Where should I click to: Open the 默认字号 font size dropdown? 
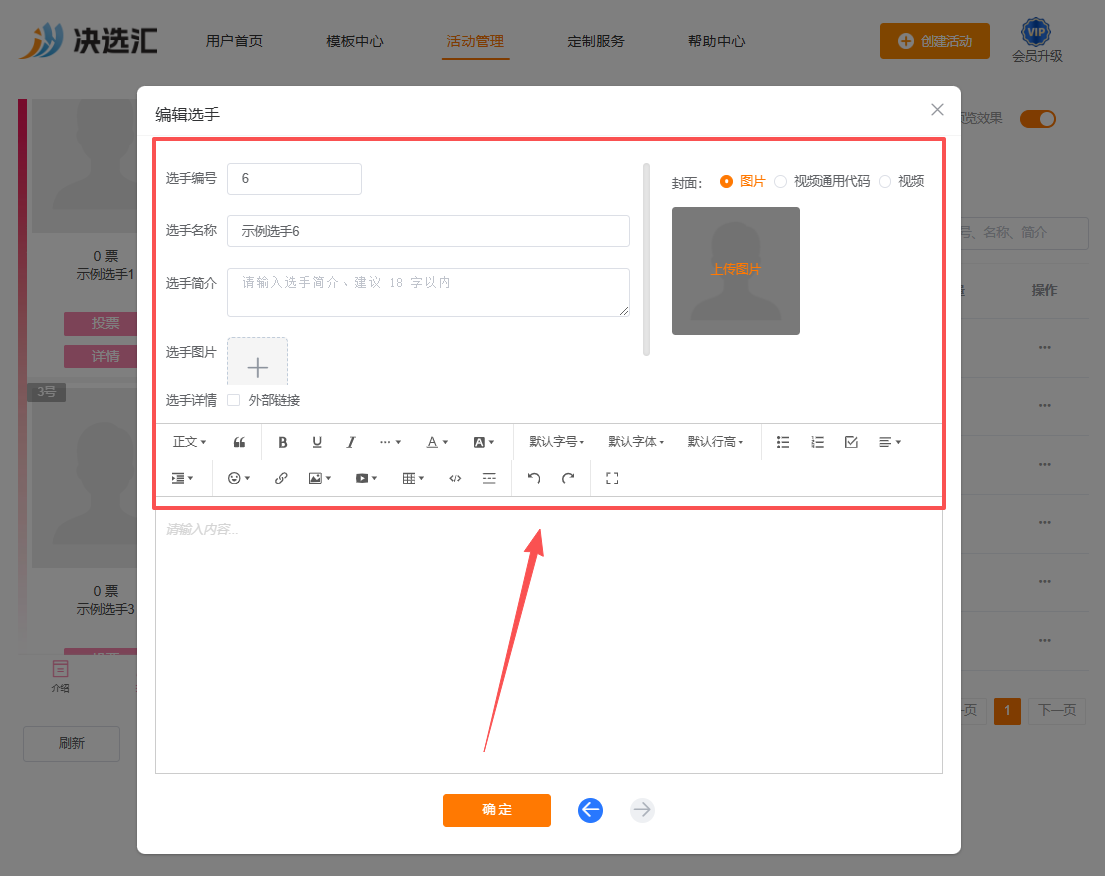click(557, 442)
